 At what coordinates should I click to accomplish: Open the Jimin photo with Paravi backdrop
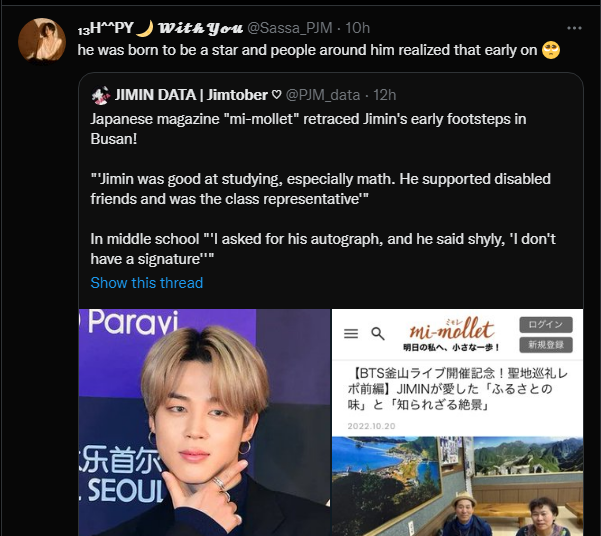(204, 422)
